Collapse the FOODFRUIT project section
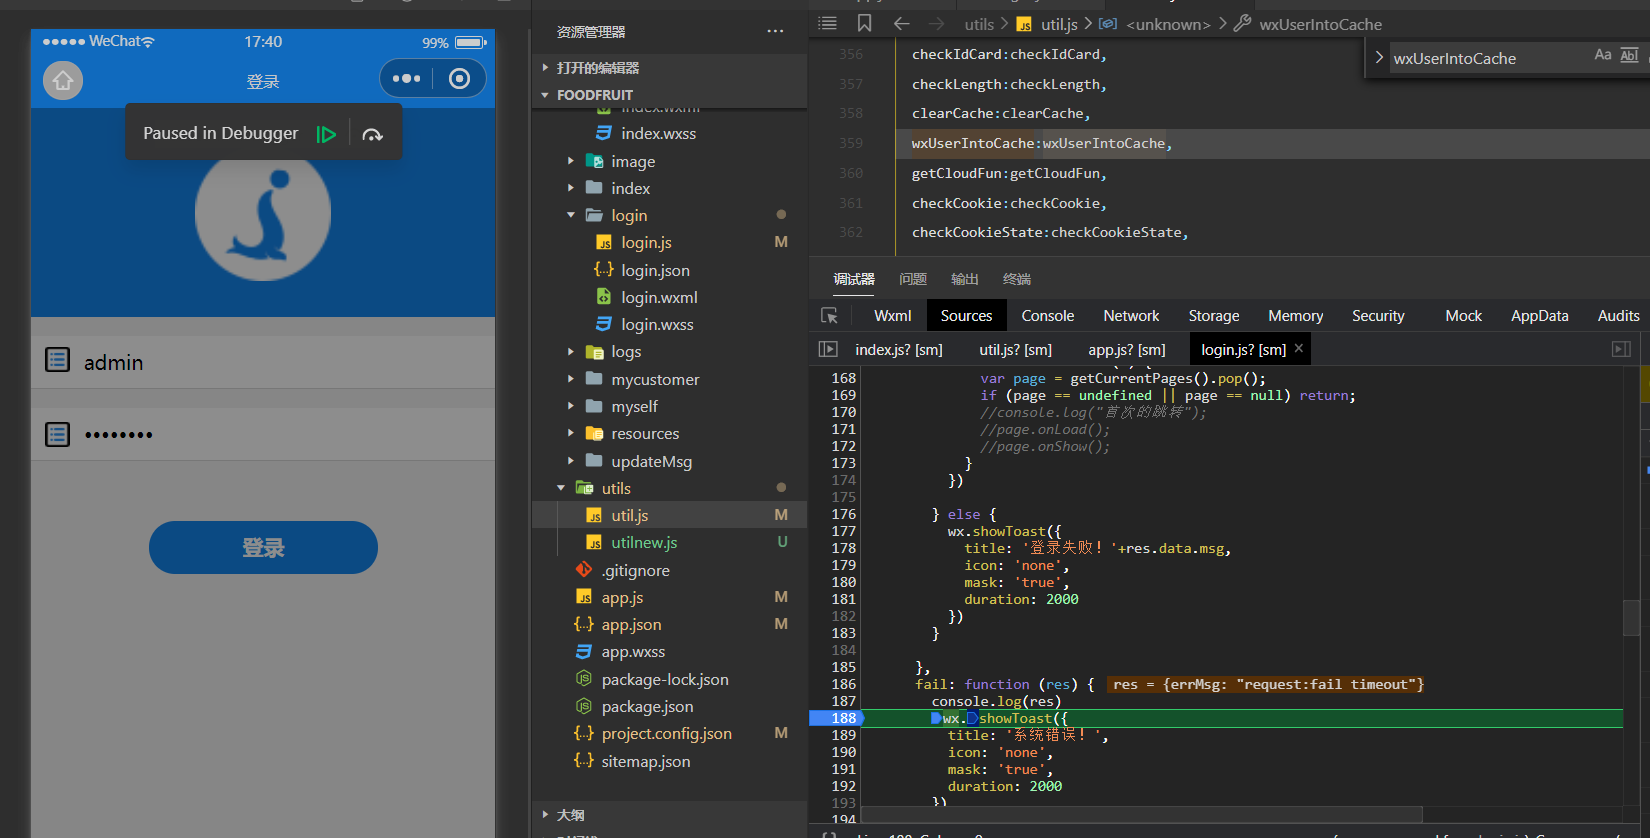 [x=545, y=95]
